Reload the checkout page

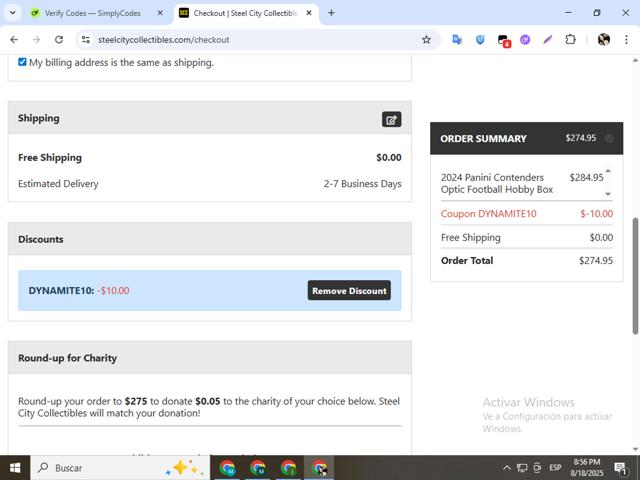[59, 40]
